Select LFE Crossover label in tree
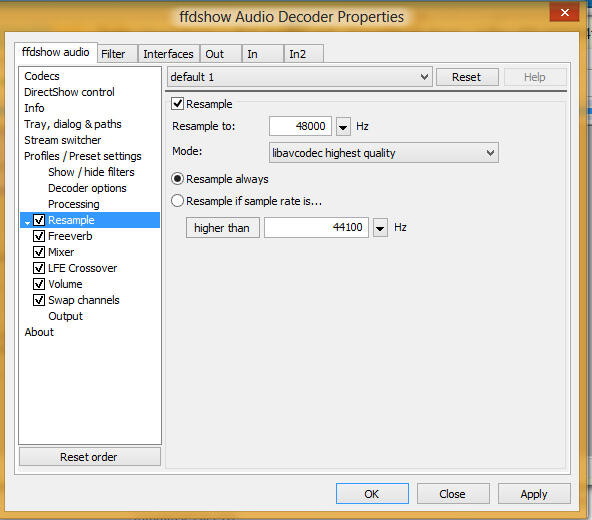Screen dimensions: 592x520 coord(82,268)
